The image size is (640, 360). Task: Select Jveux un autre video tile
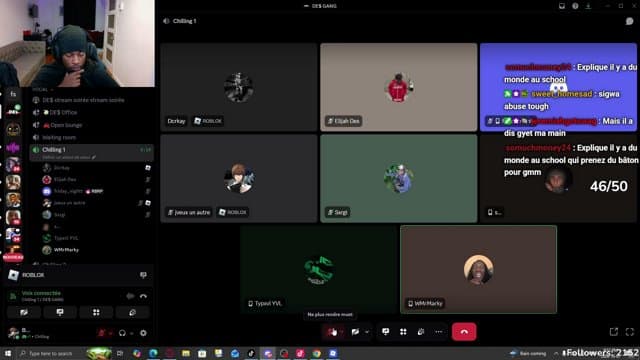tap(239, 179)
